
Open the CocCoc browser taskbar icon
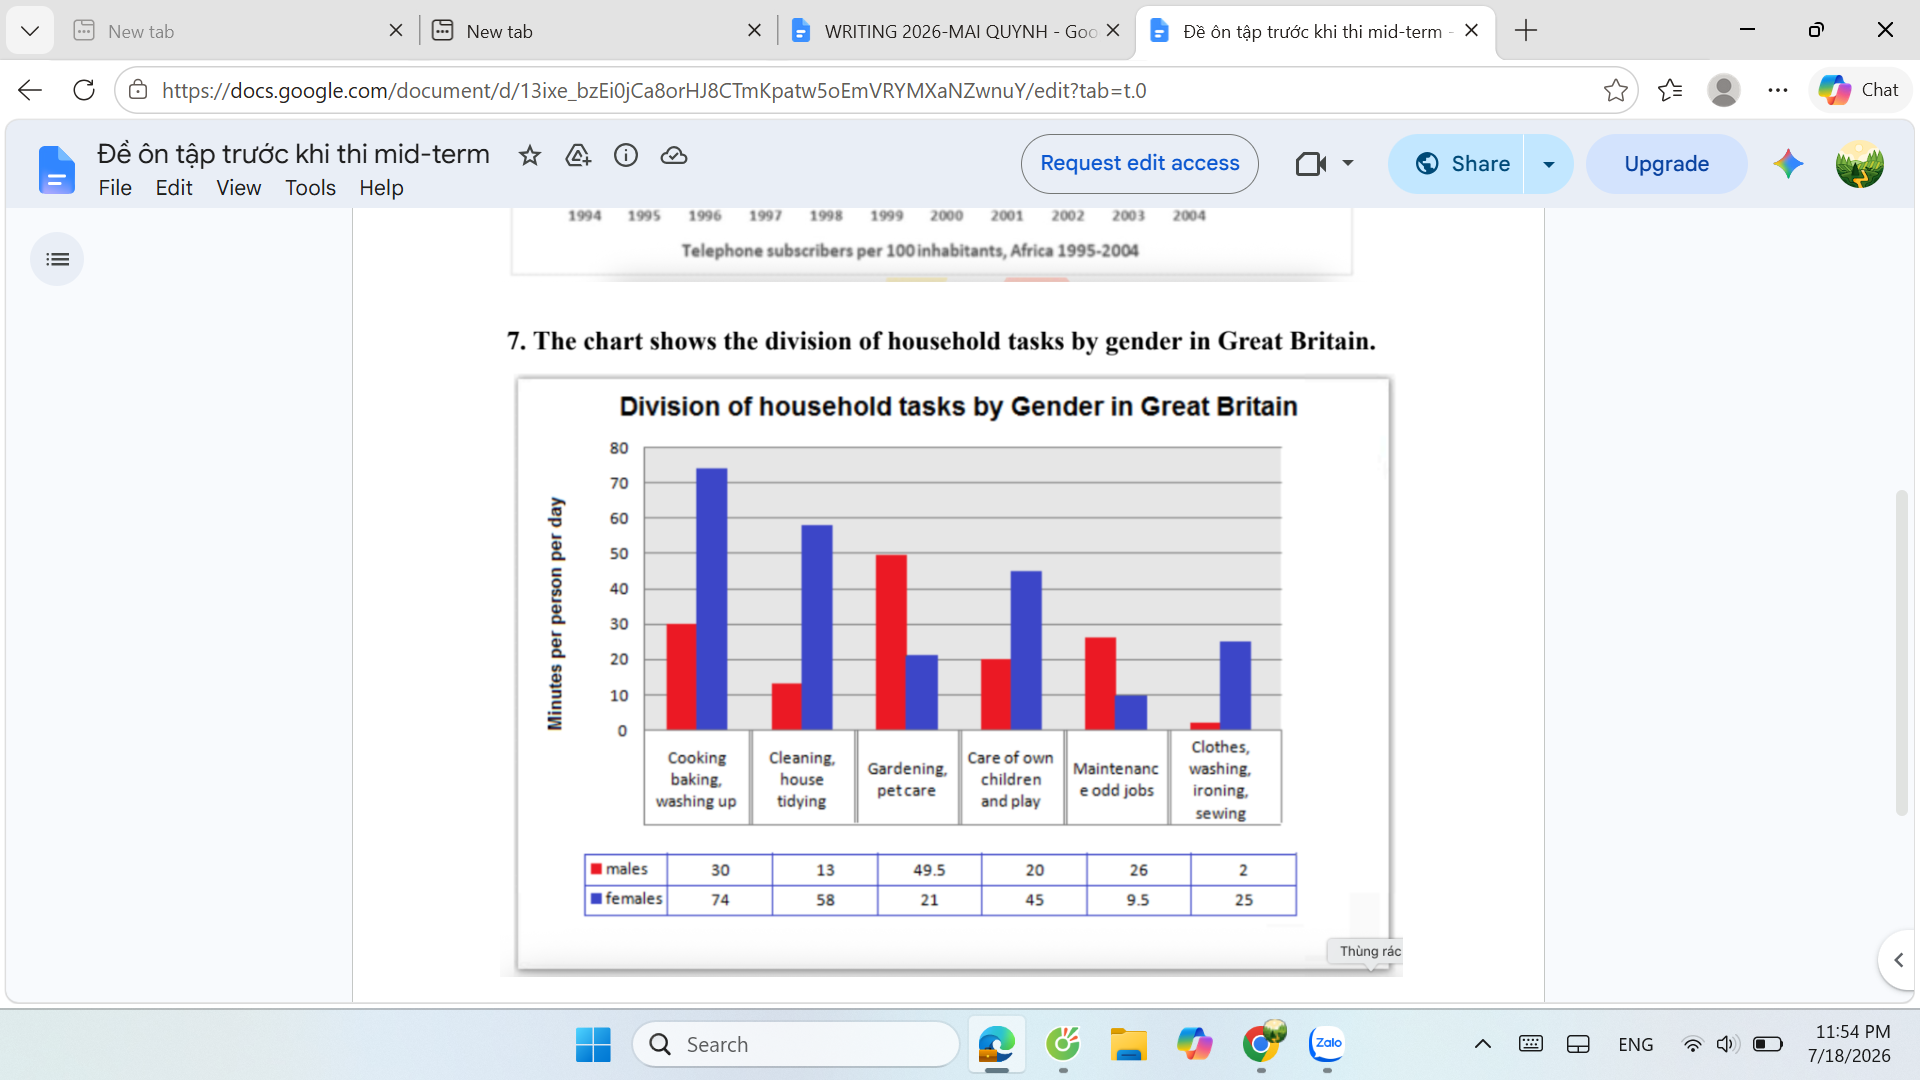tap(1062, 1044)
